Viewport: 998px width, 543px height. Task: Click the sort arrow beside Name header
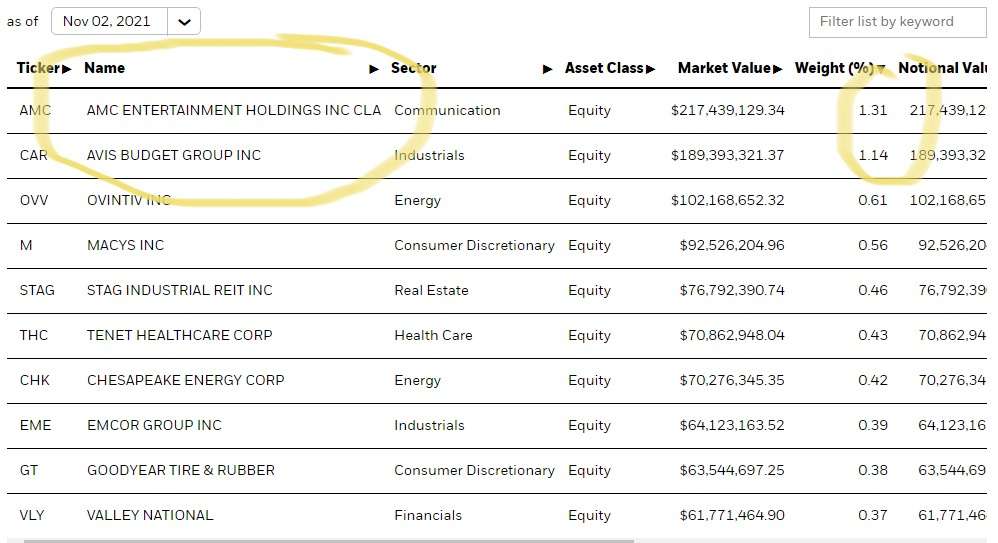point(374,69)
